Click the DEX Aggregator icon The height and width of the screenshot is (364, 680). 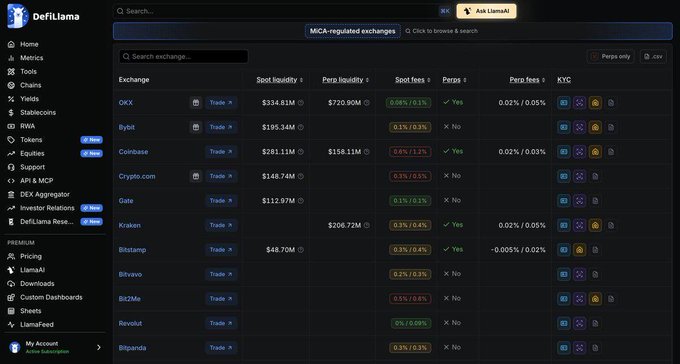click(11, 194)
